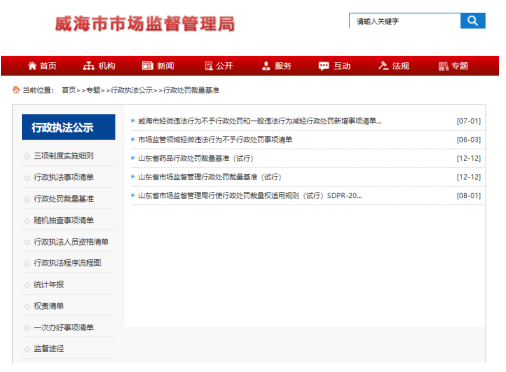
Task: Click the keyword search input field
Action: (405, 21)
